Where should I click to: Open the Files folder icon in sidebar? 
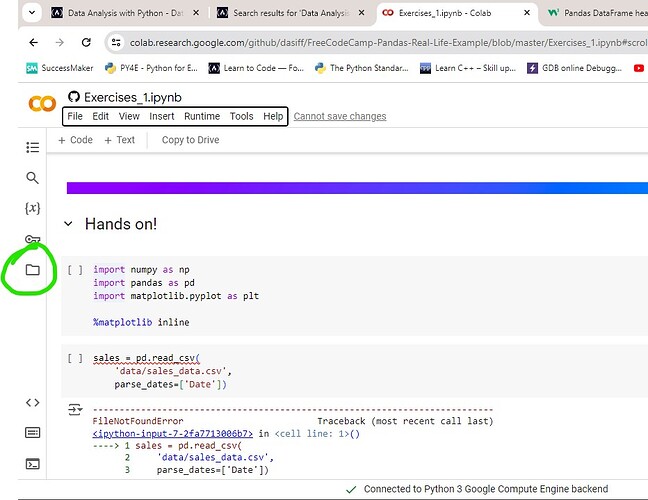(32, 270)
